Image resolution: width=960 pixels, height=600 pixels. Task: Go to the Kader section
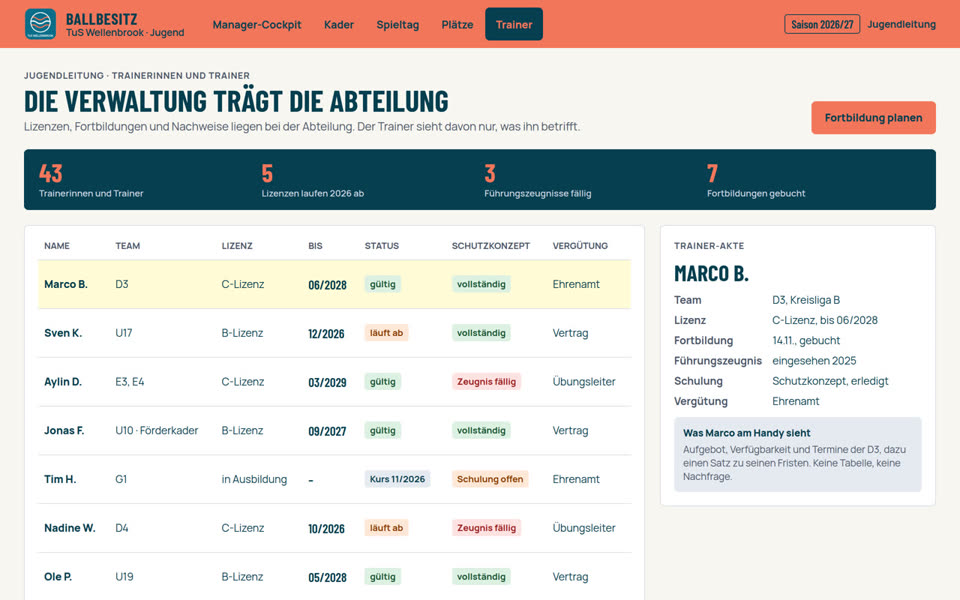[339, 24]
